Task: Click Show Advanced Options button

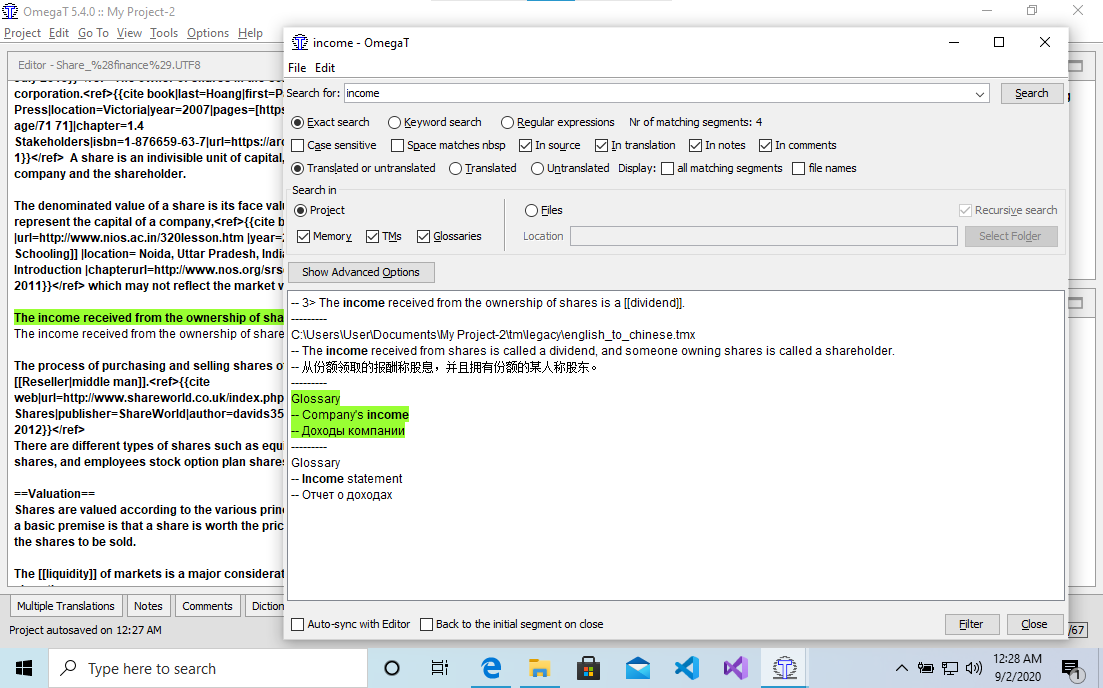Action: click(361, 272)
